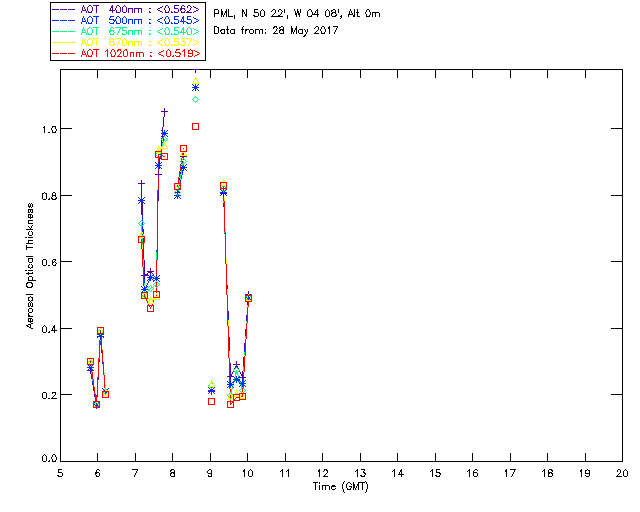Click the x-axis tick label 5
This screenshot has height=512, width=640.
pyautogui.click(x=60, y=473)
